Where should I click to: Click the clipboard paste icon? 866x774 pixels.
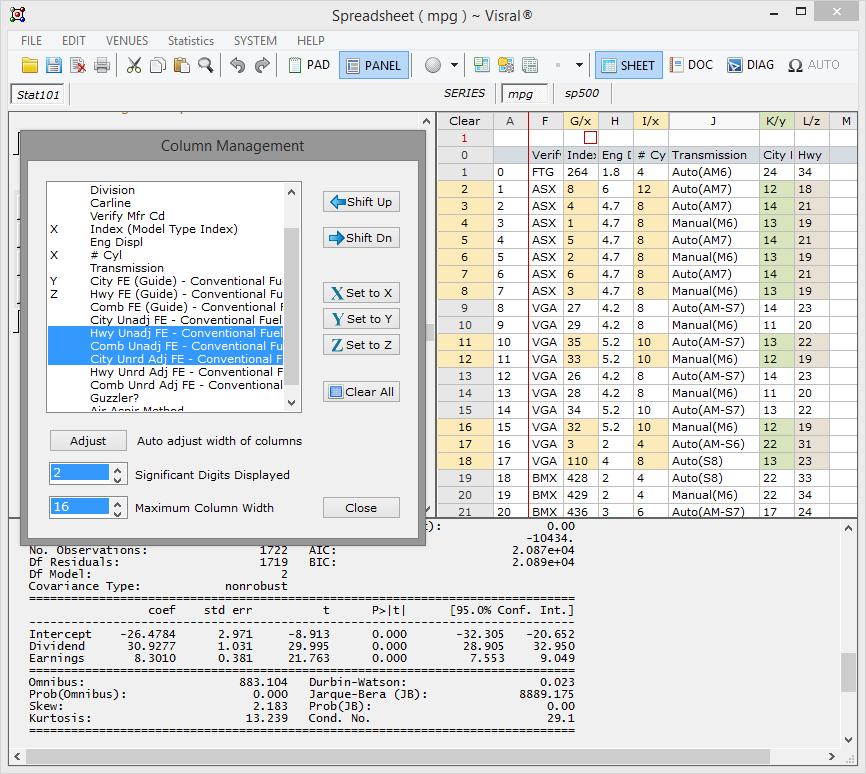coord(181,66)
